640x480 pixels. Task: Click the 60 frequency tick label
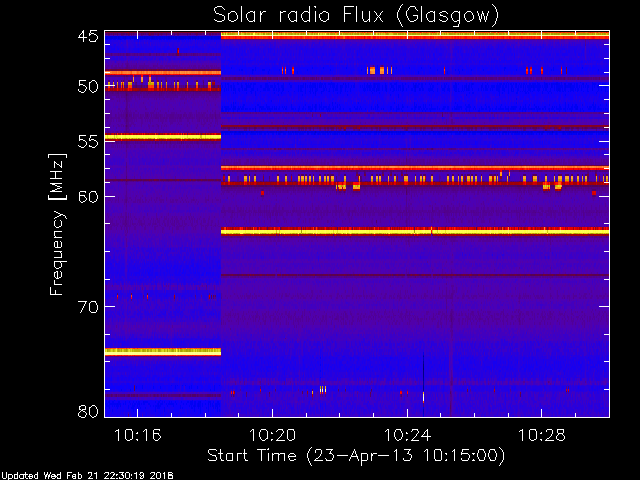tap(88, 197)
